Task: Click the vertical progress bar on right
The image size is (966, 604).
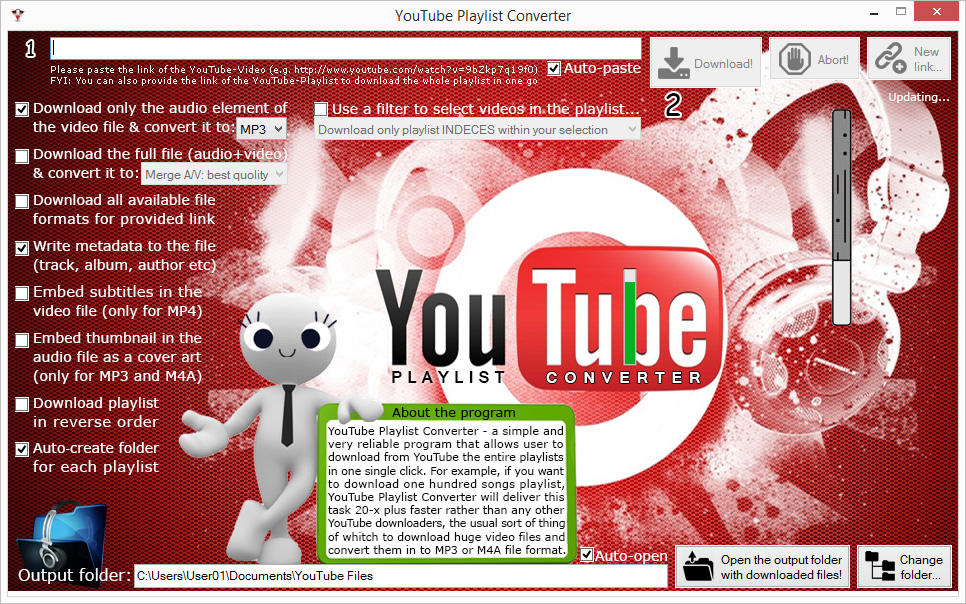Action: point(842,217)
